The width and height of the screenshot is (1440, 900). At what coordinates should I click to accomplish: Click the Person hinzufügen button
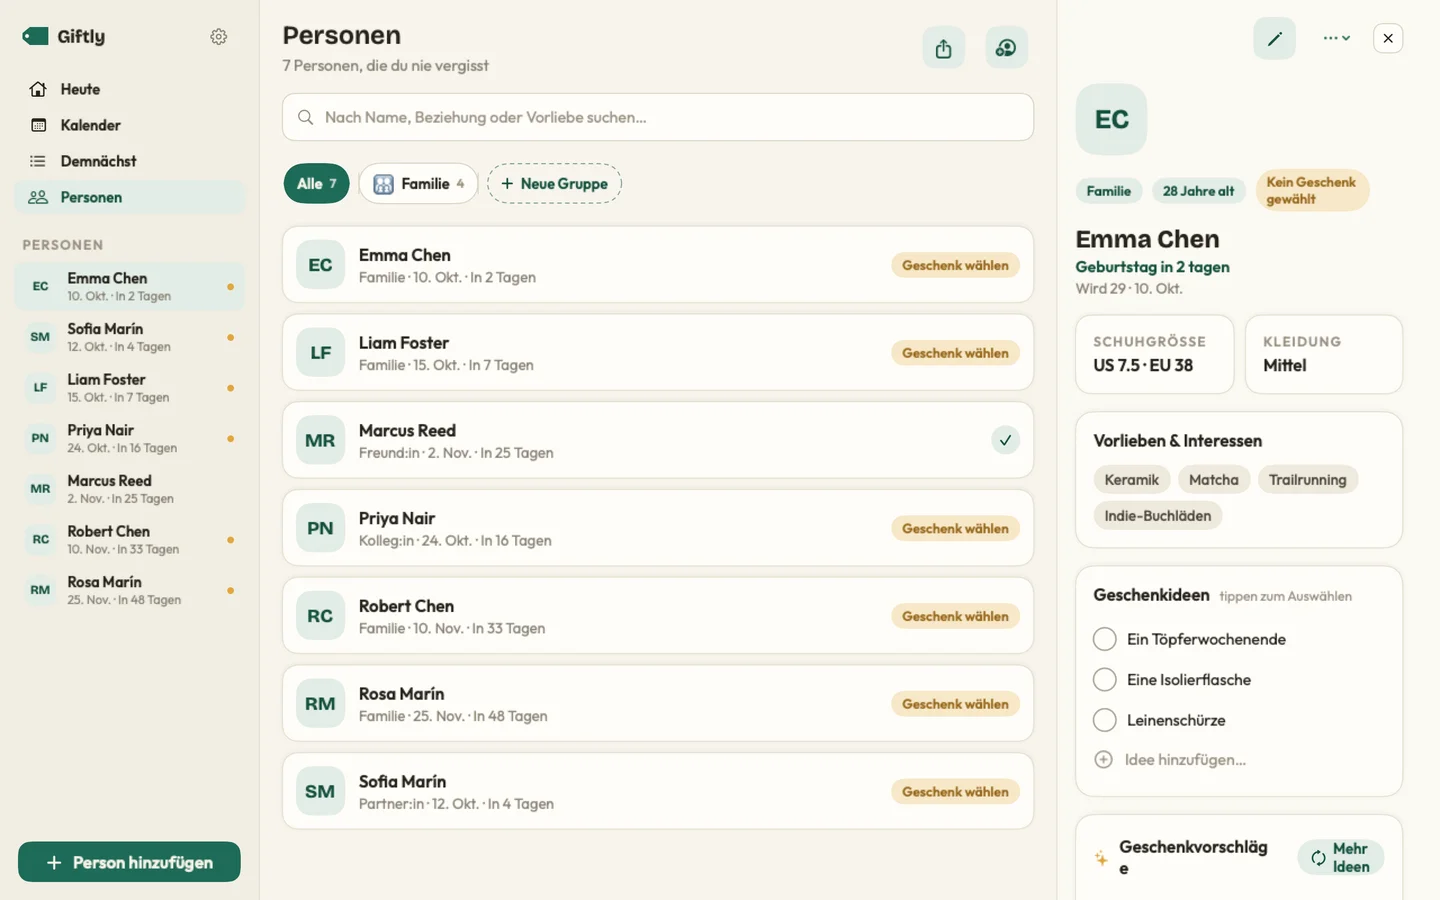129,862
